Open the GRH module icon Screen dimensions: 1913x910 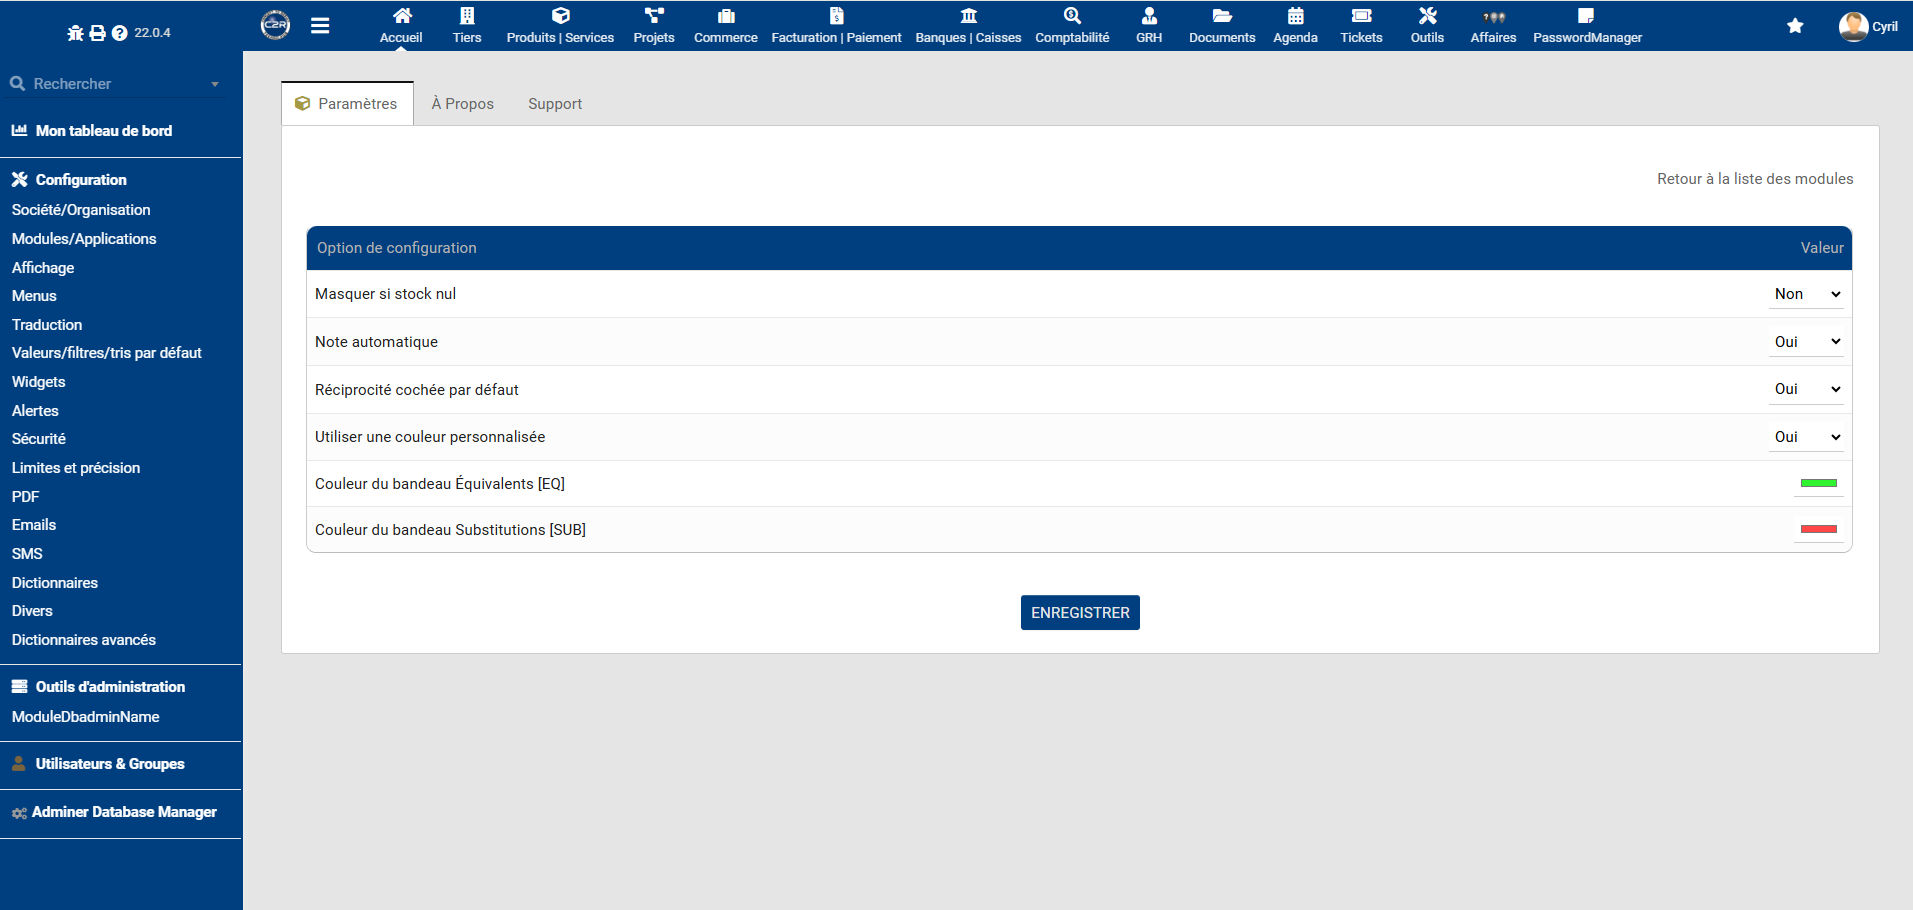click(x=1149, y=16)
